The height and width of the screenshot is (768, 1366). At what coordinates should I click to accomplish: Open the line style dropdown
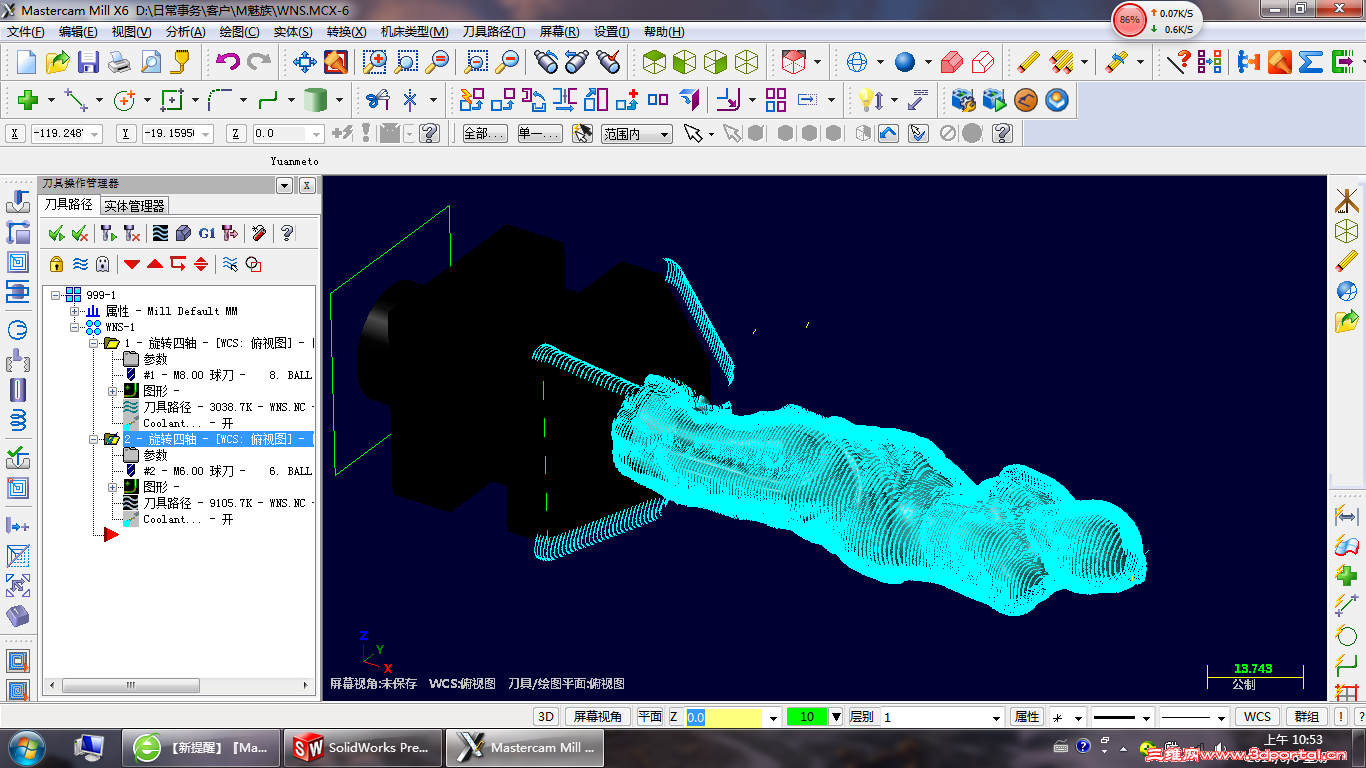pyautogui.click(x=1146, y=717)
